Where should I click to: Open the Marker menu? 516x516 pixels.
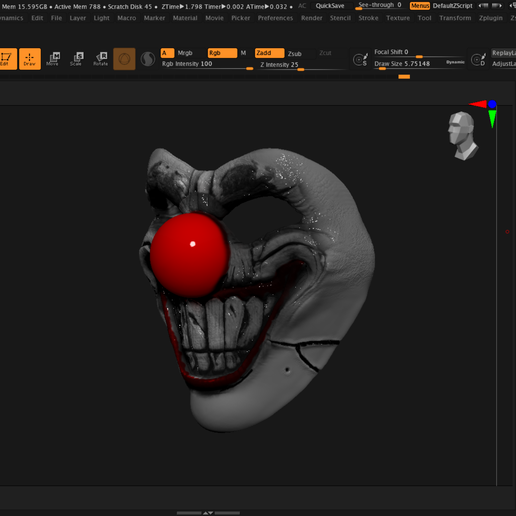pyautogui.click(x=154, y=18)
